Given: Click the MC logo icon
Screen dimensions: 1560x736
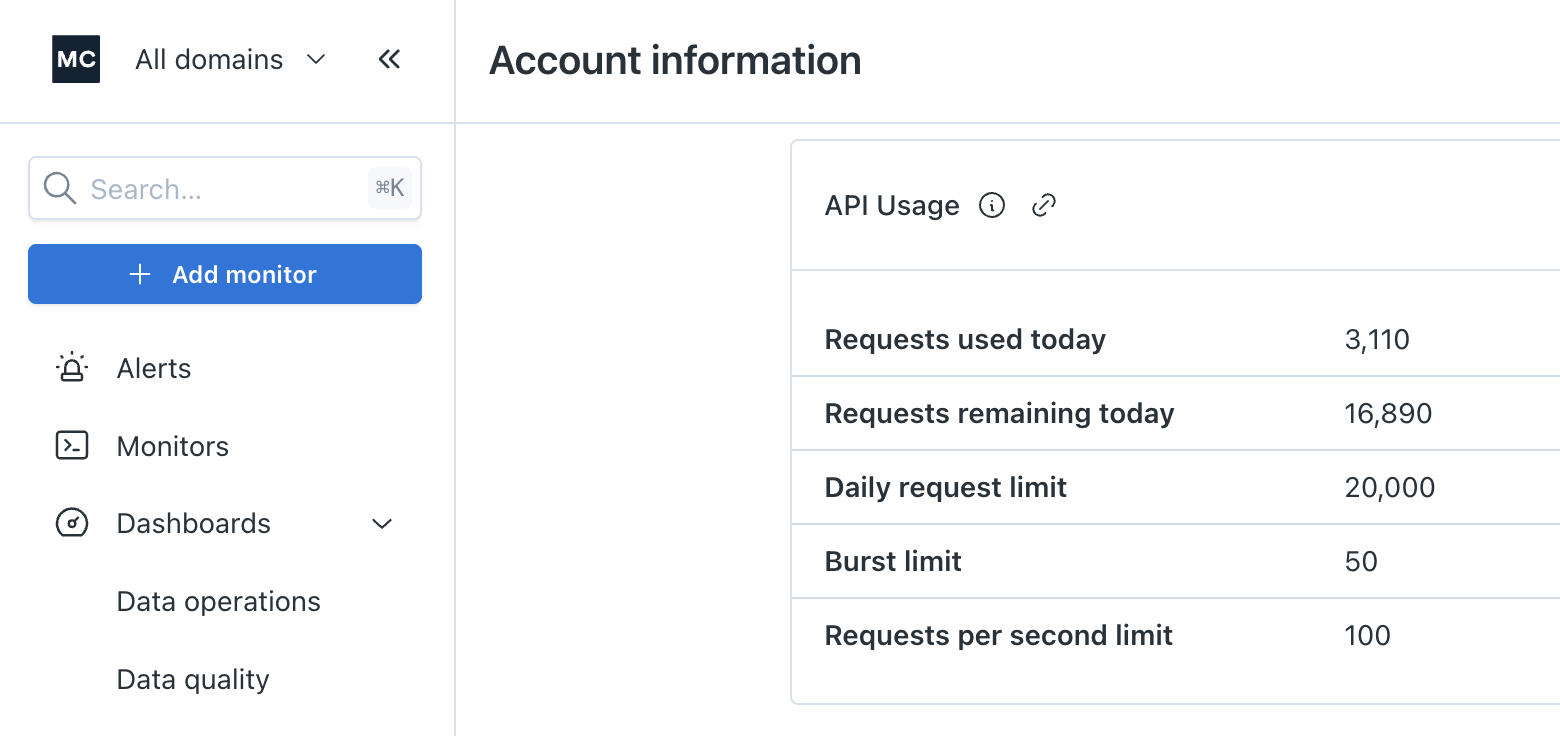Looking at the screenshot, I should (x=76, y=59).
